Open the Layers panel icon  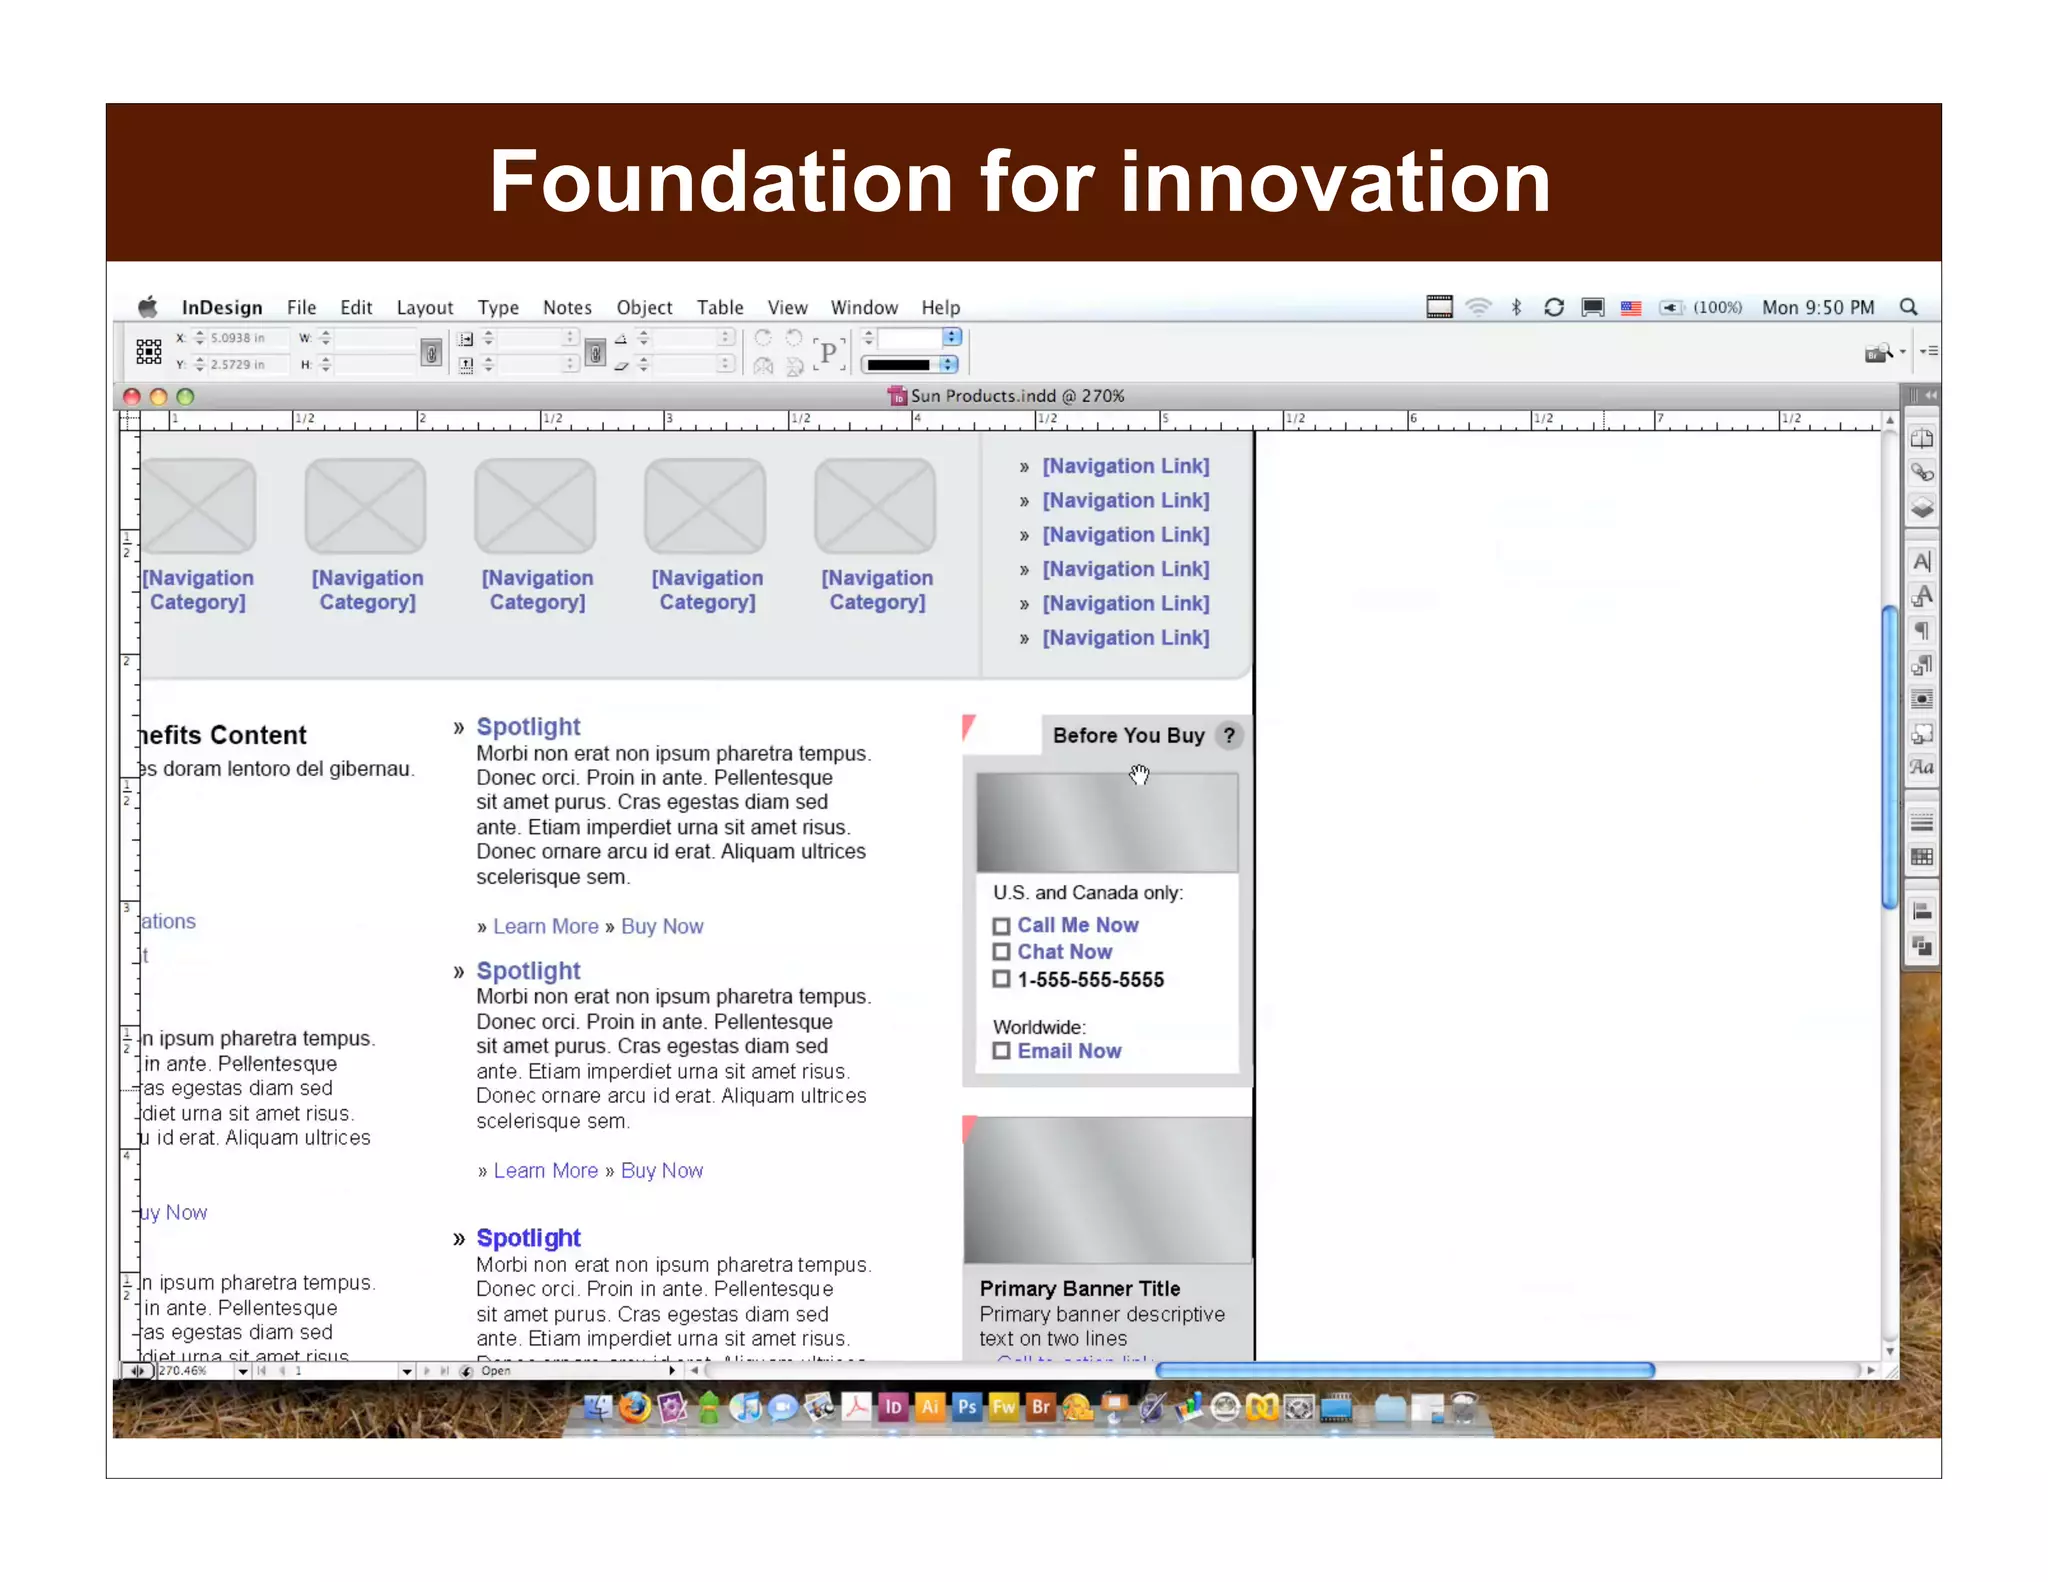tap(1921, 507)
